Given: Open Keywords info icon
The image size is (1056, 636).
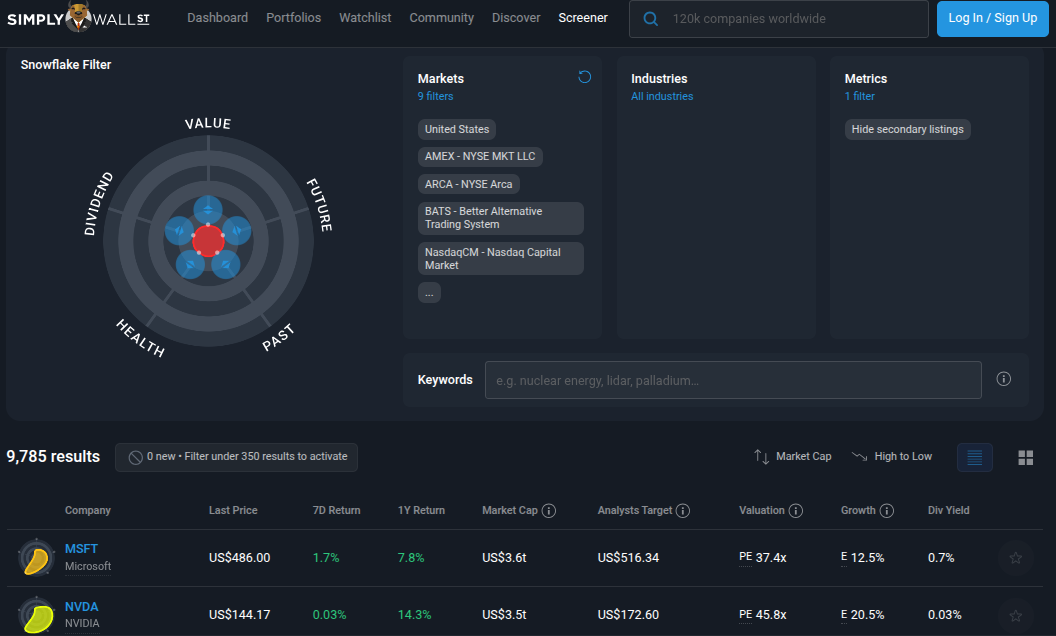Looking at the screenshot, I should pos(1003,379).
